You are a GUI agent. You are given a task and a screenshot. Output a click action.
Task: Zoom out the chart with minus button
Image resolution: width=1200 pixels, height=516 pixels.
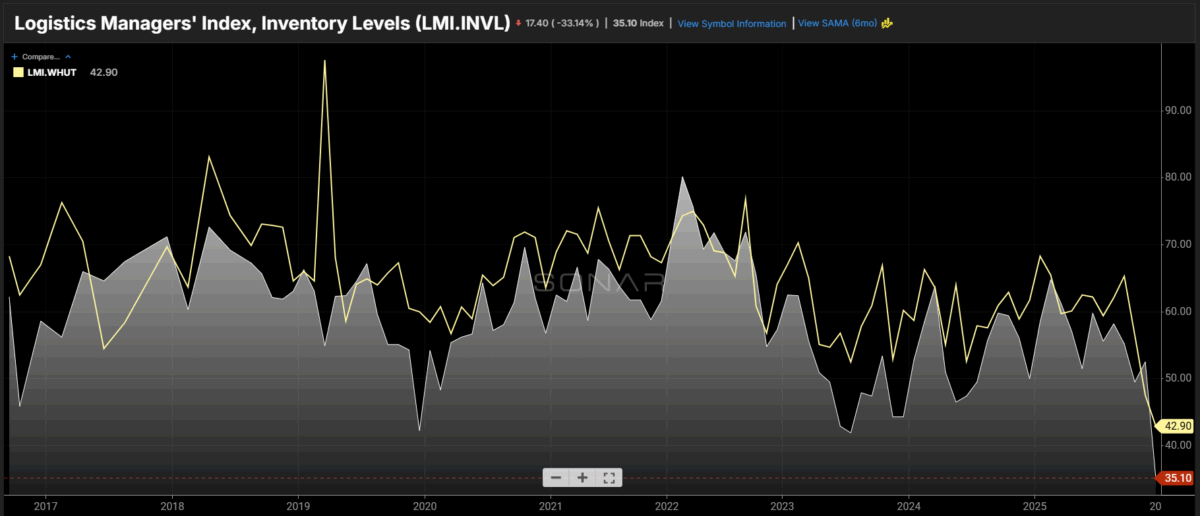click(556, 477)
